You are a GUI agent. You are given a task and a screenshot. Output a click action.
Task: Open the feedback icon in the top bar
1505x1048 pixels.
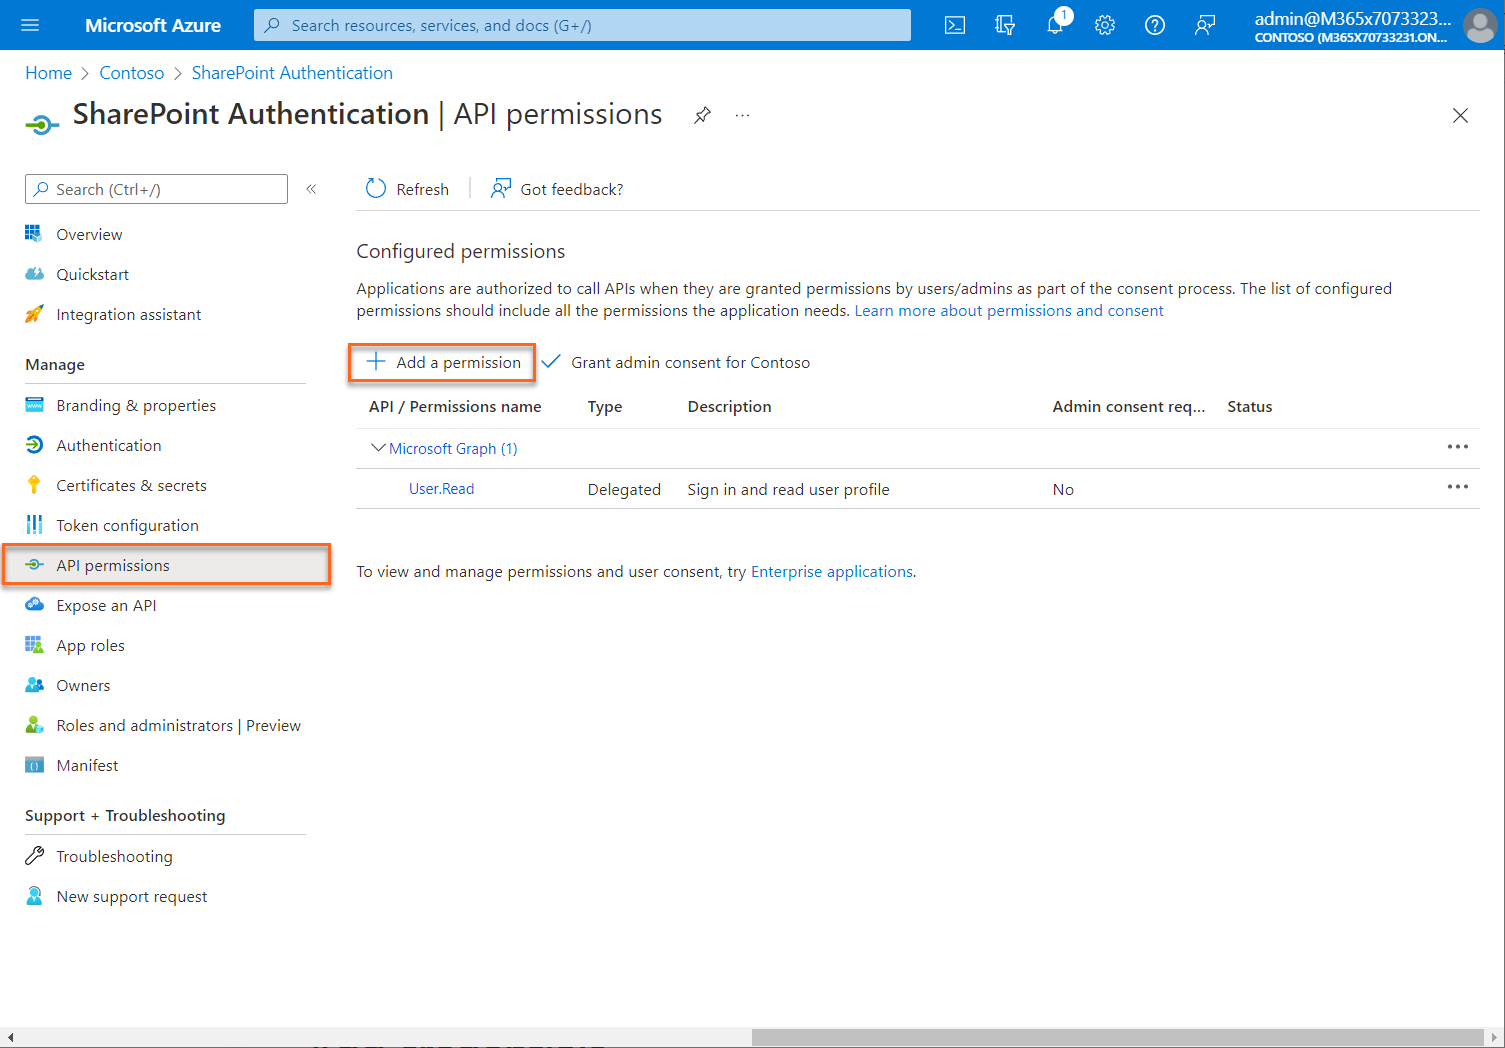click(1204, 25)
